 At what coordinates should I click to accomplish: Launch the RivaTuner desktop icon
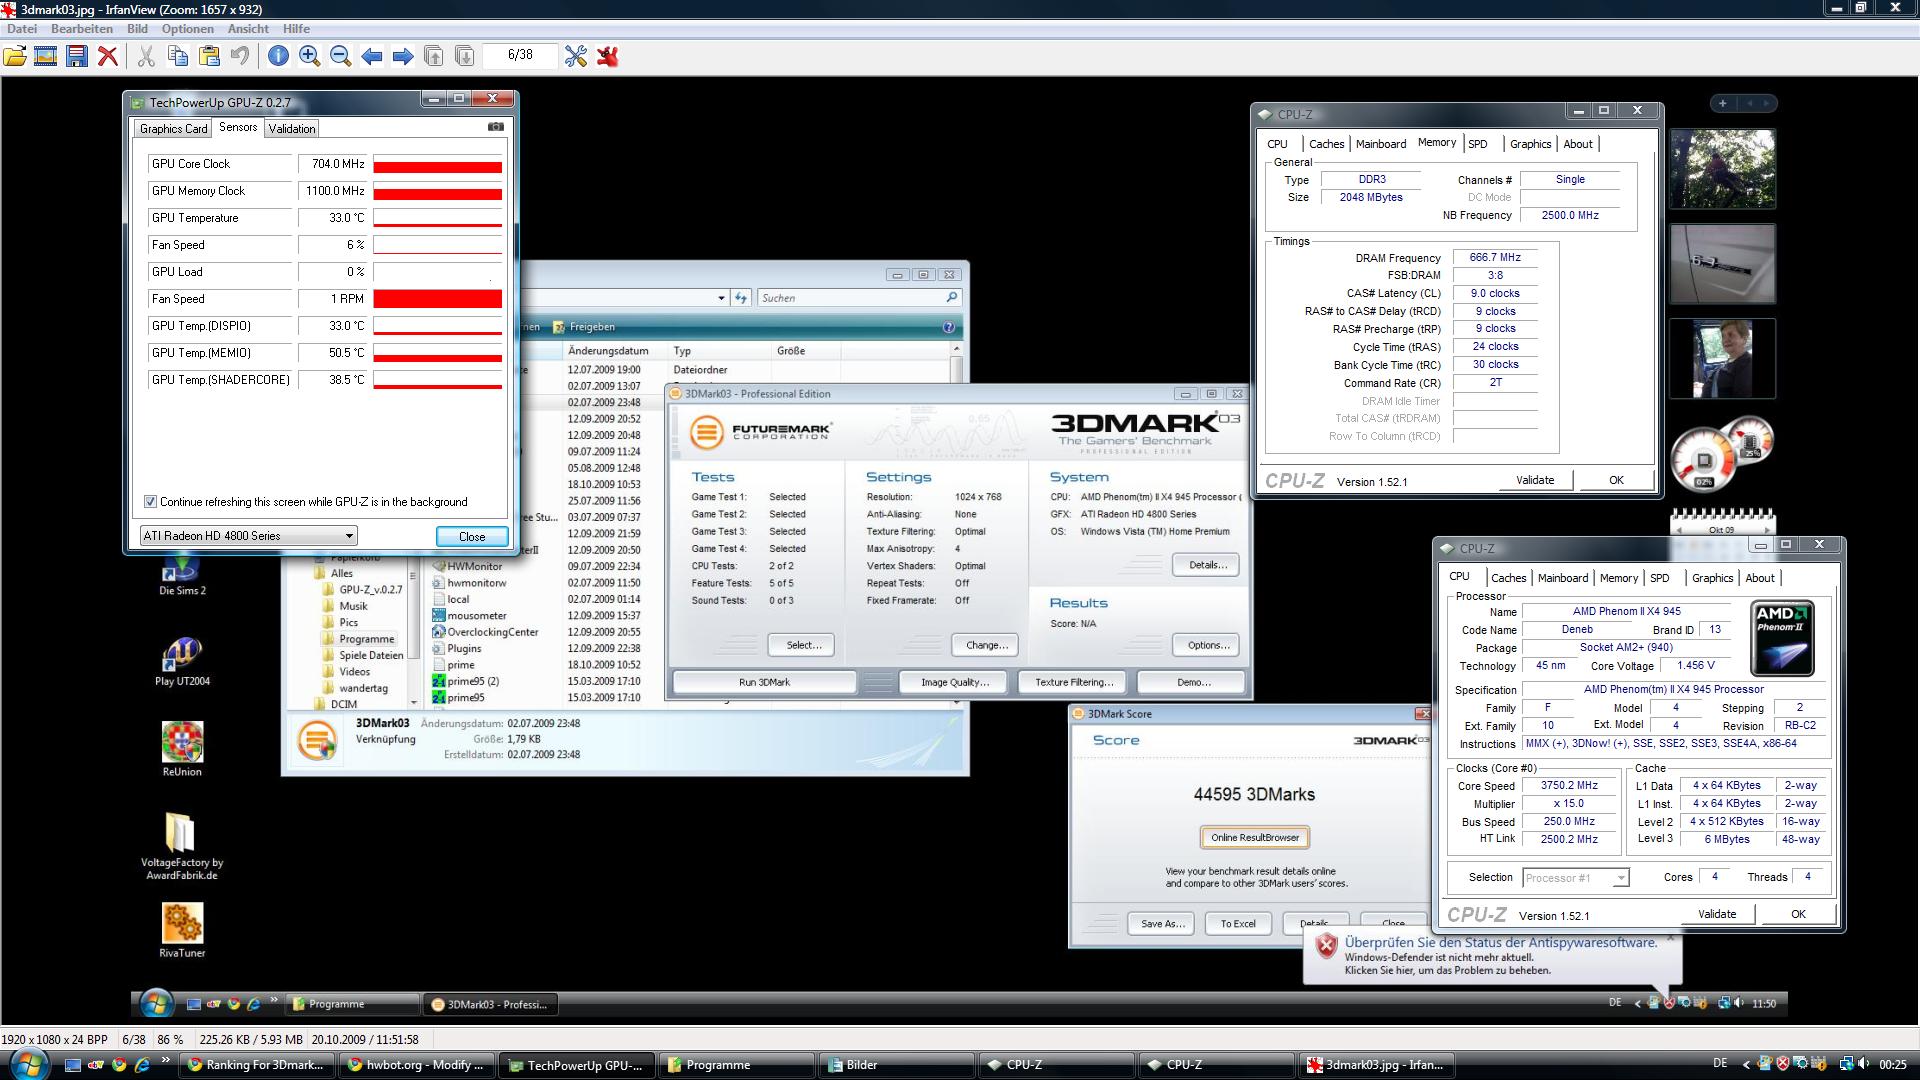point(182,930)
